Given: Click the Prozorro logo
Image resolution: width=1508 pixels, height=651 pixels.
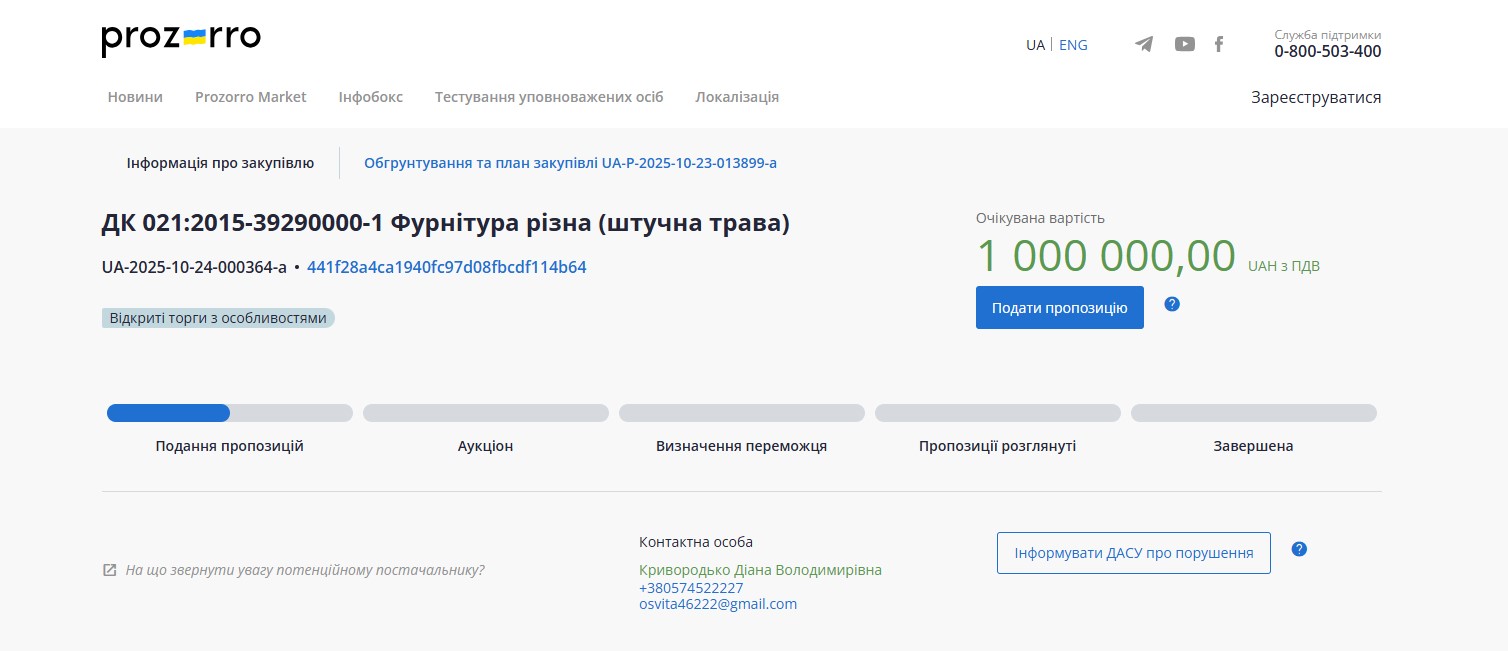Looking at the screenshot, I should [180, 39].
